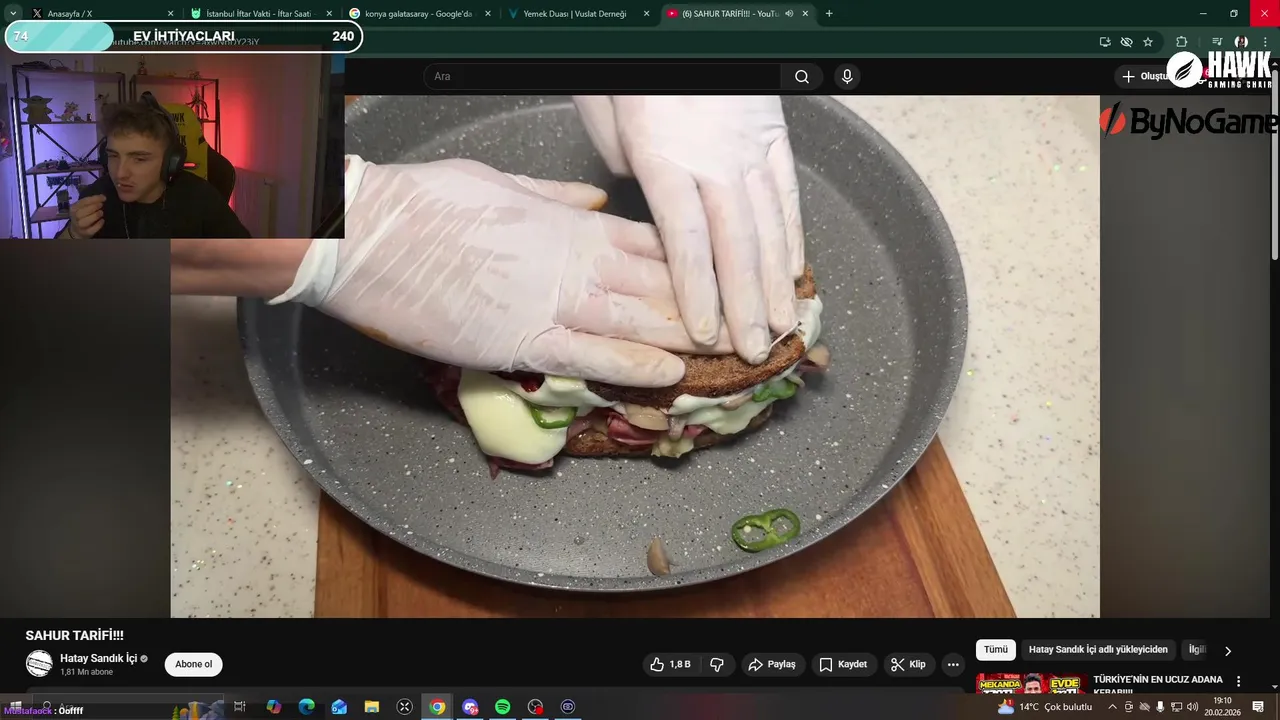Switch to İstanbul İftar Vakti tab
1280x720 pixels.
point(260,14)
